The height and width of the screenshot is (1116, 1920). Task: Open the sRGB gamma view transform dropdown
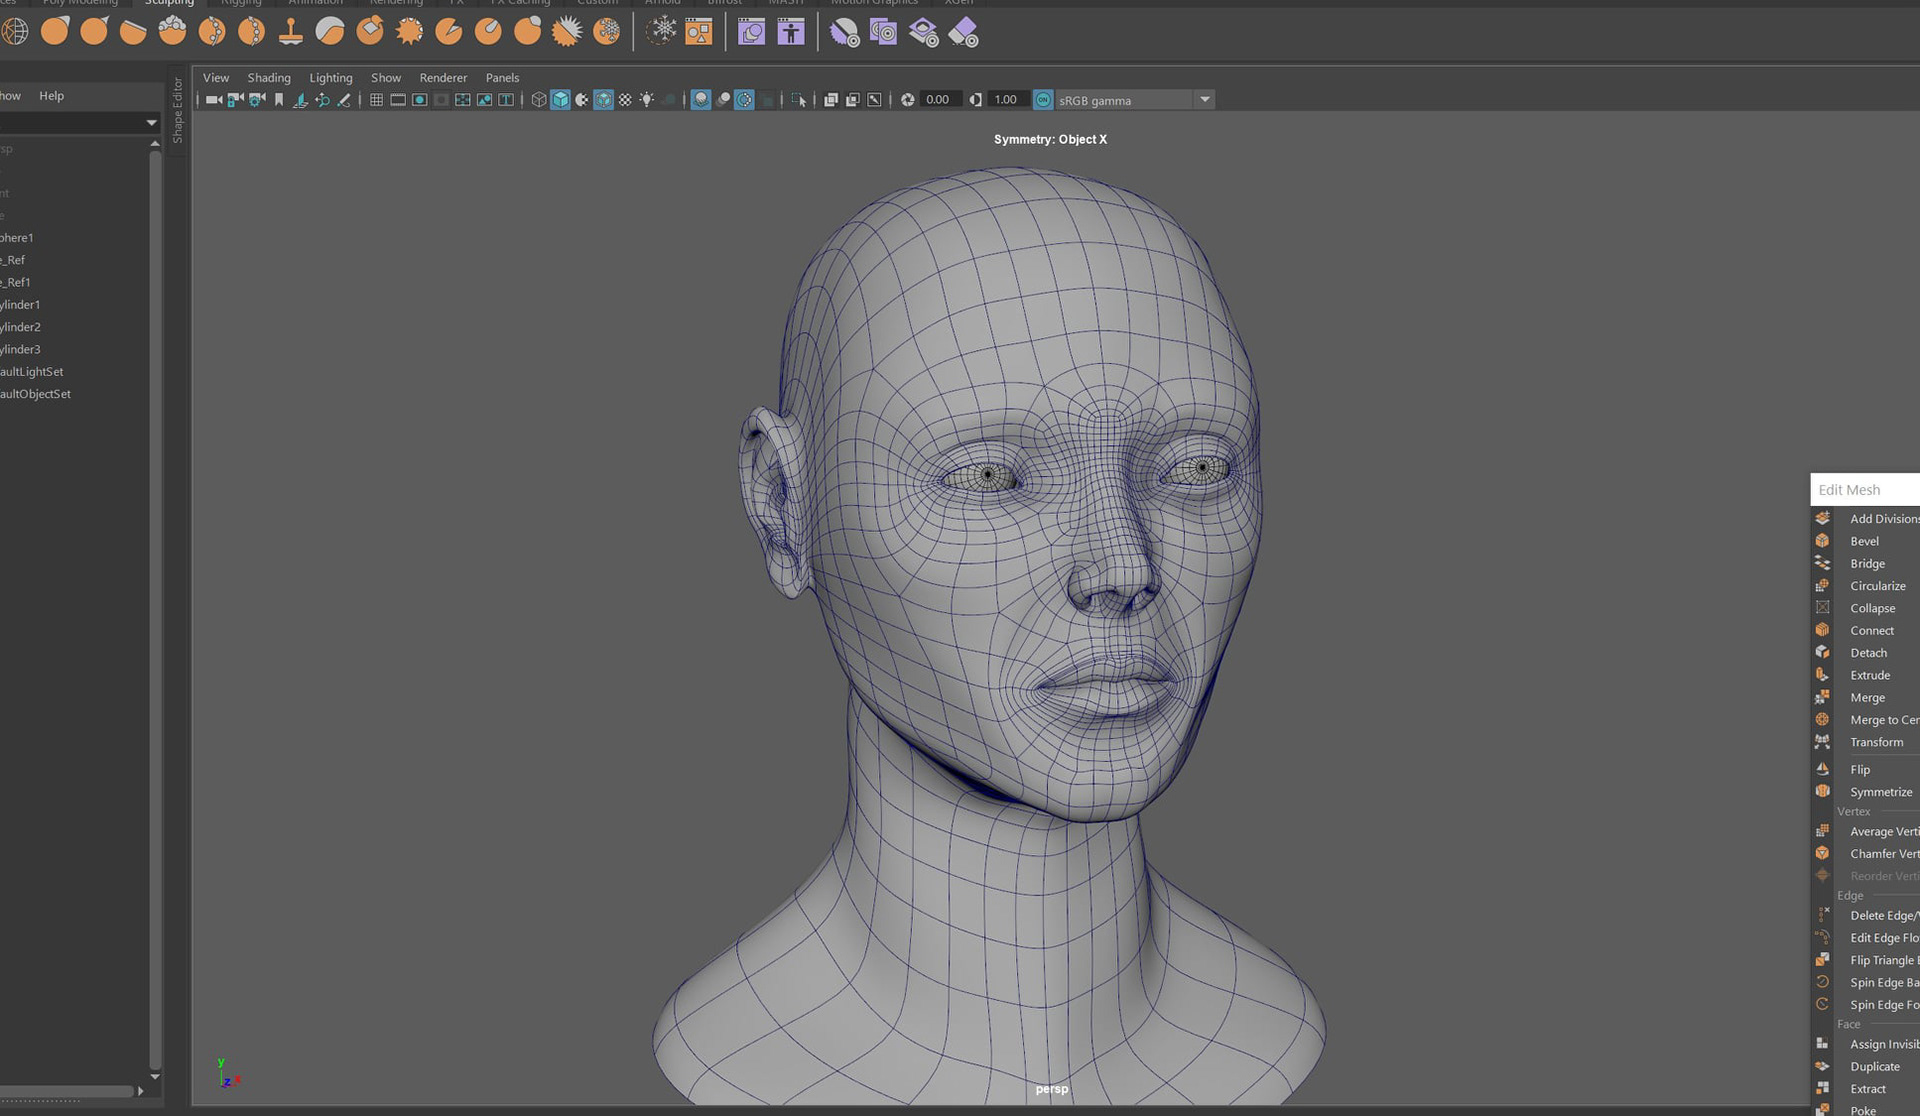[1204, 100]
